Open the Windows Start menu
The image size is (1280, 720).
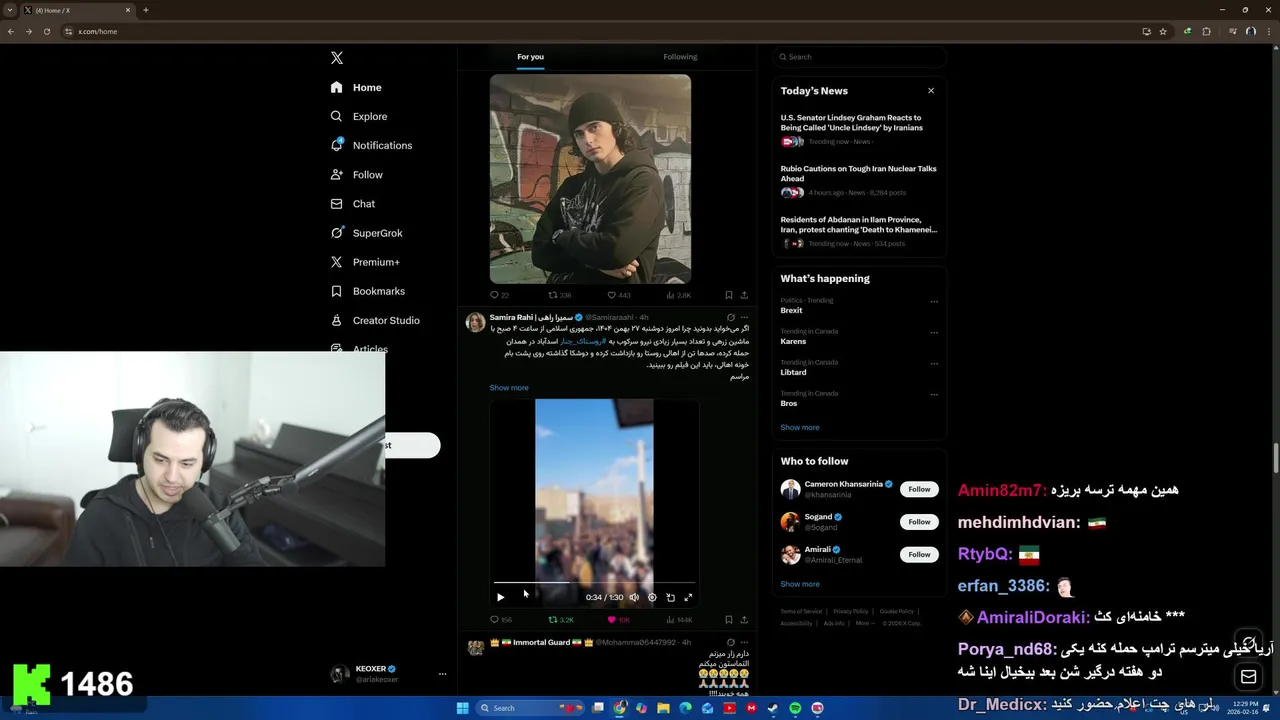[x=462, y=708]
